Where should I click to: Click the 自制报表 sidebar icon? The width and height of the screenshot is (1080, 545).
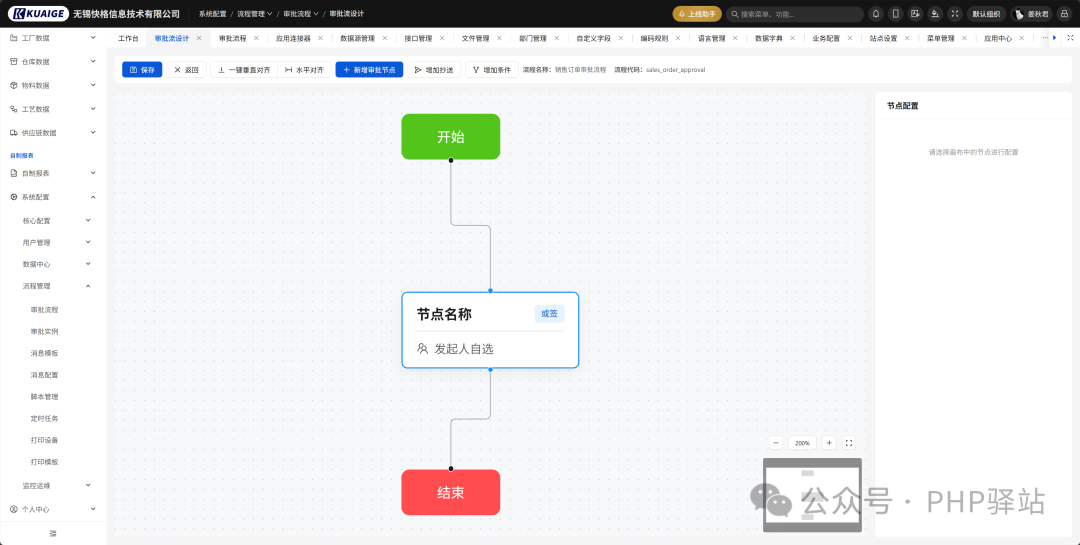coord(14,173)
